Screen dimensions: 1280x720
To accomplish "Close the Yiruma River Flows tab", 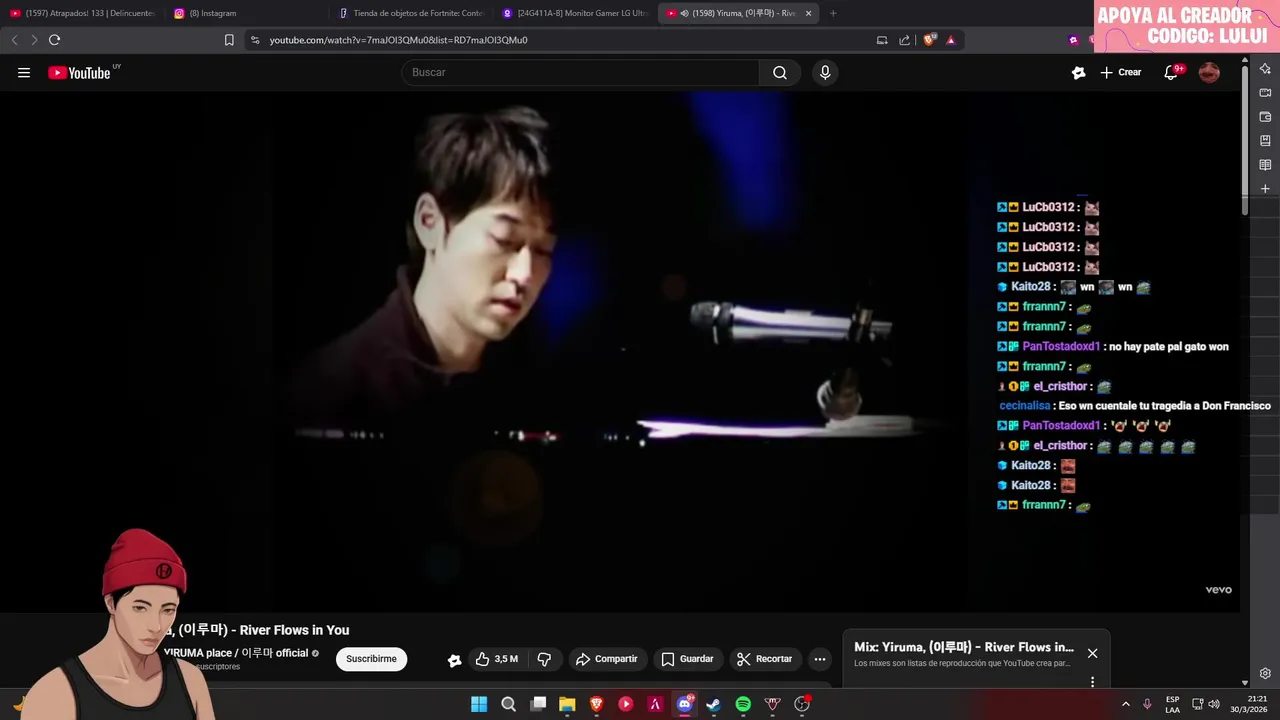I will point(808,13).
